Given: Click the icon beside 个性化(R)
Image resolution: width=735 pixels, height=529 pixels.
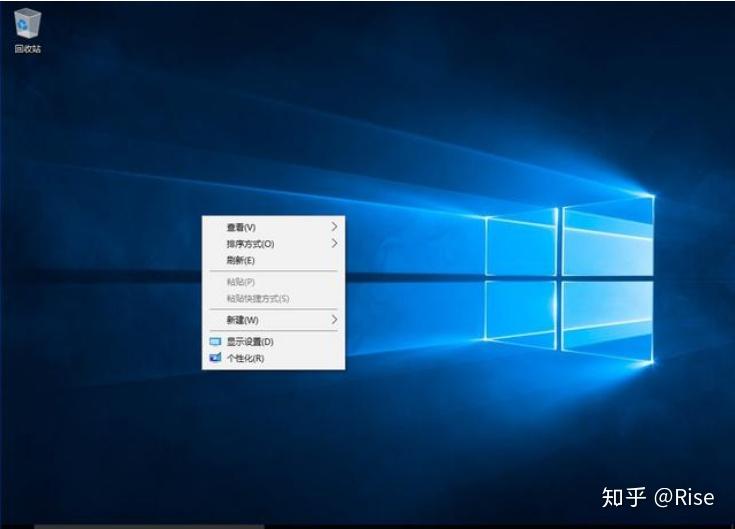Looking at the screenshot, I should click(215, 358).
